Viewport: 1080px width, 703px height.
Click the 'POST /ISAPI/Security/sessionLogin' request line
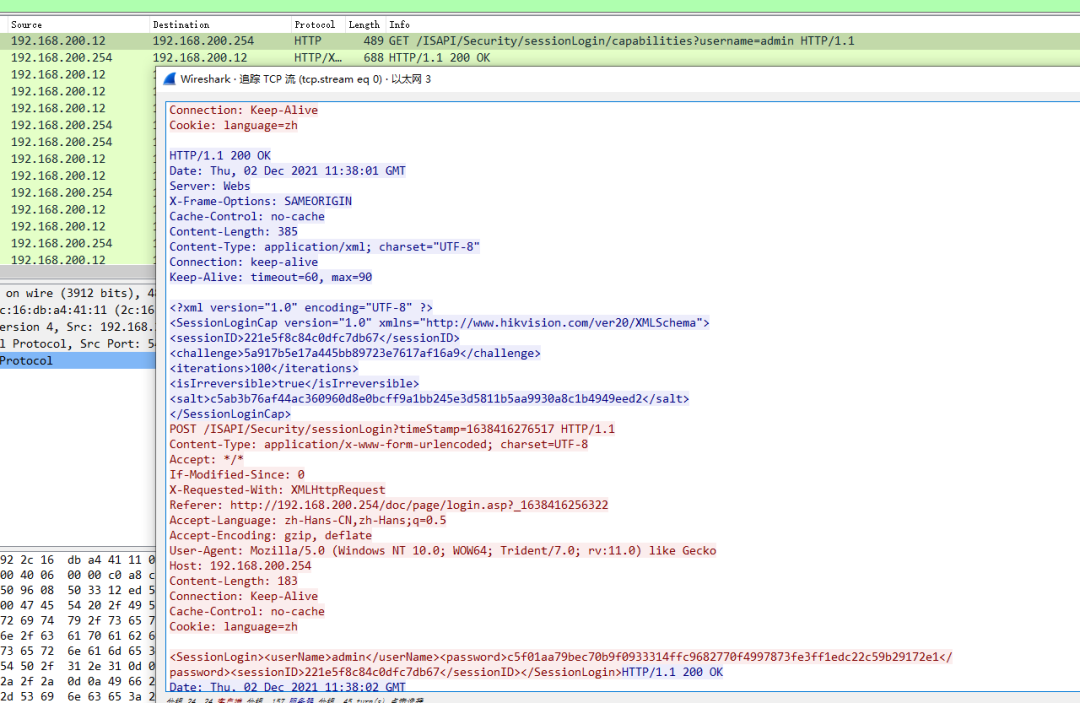pyautogui.click(x=392, y=429)
